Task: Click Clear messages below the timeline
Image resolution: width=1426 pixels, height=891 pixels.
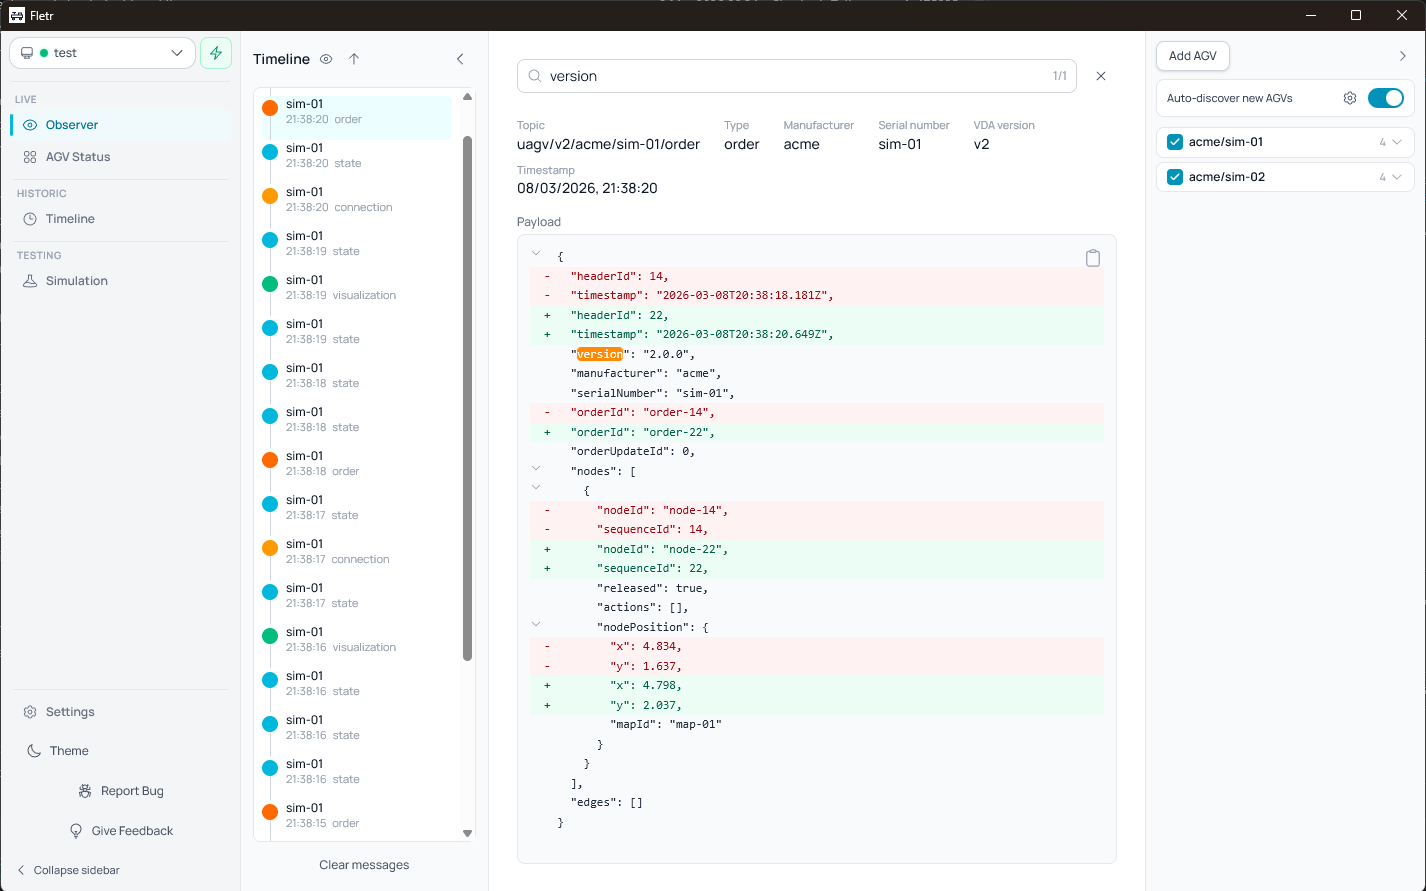Action: click(x=364, y=865)
